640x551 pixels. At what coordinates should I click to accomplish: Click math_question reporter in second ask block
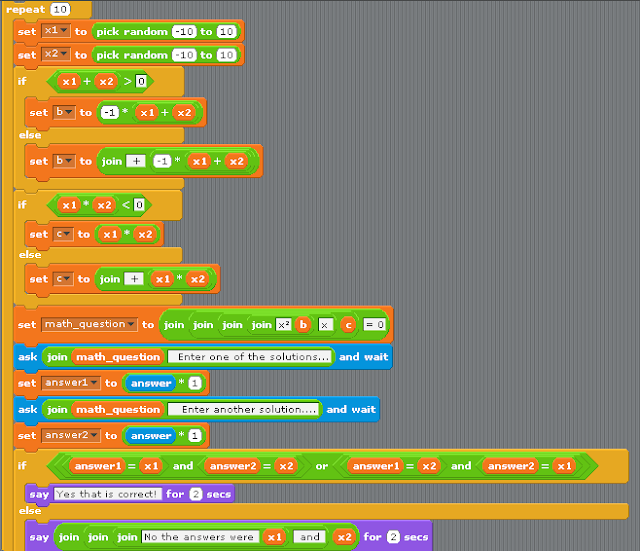point(118,410)
